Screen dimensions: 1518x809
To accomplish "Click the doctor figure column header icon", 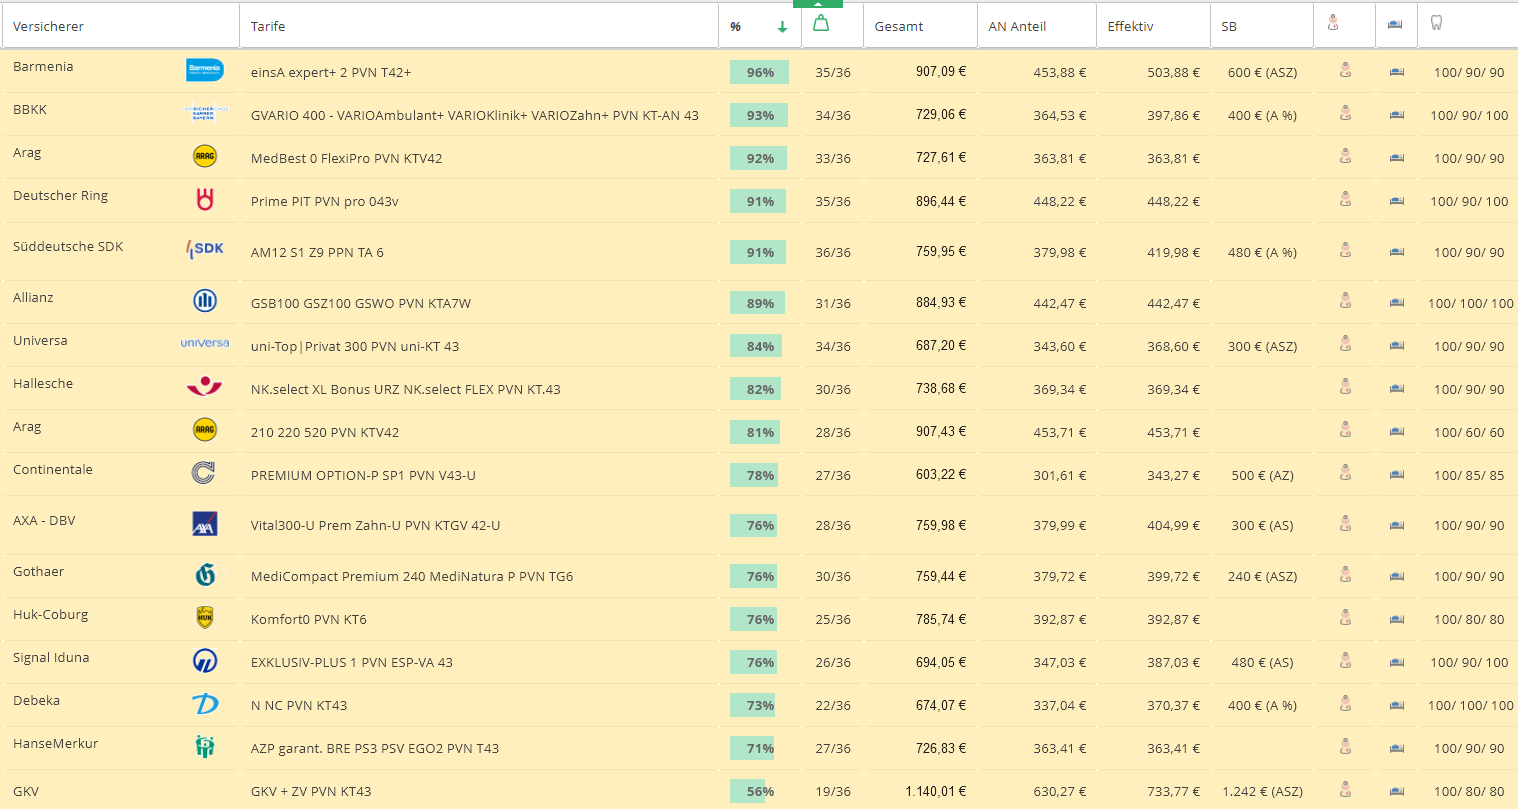I will [x=1333, y=22].
